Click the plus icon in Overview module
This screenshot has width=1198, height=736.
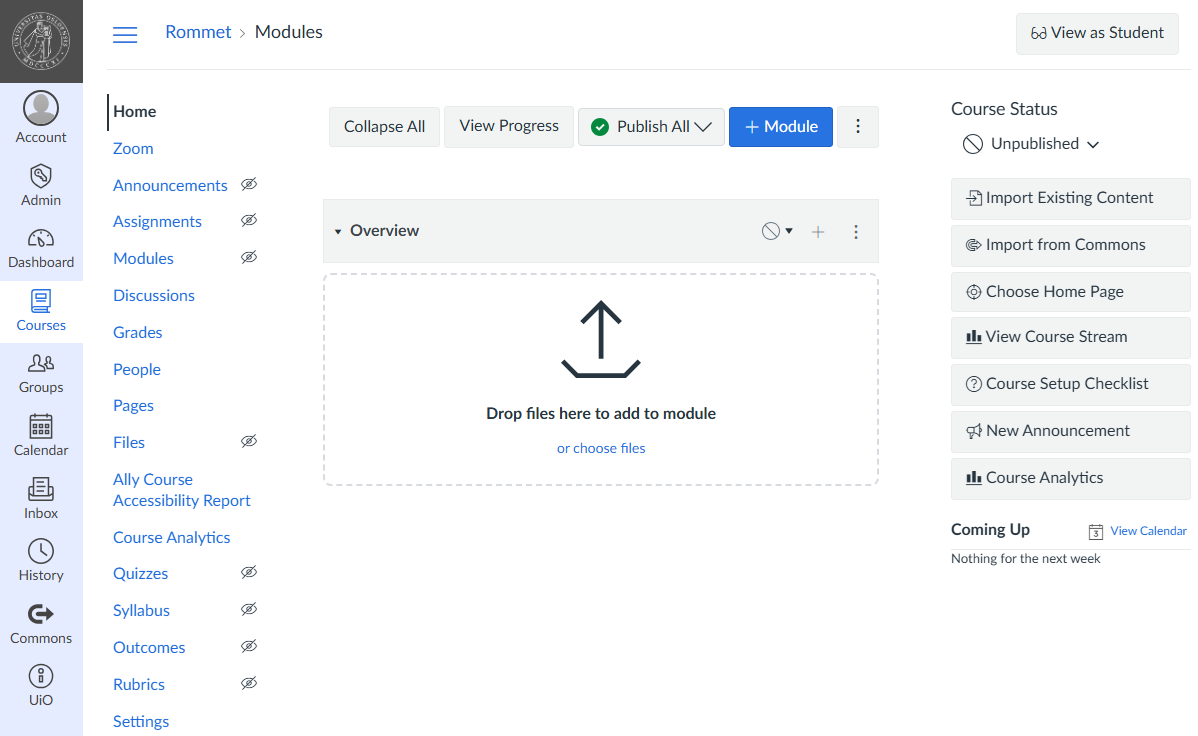tap(818, 232)
